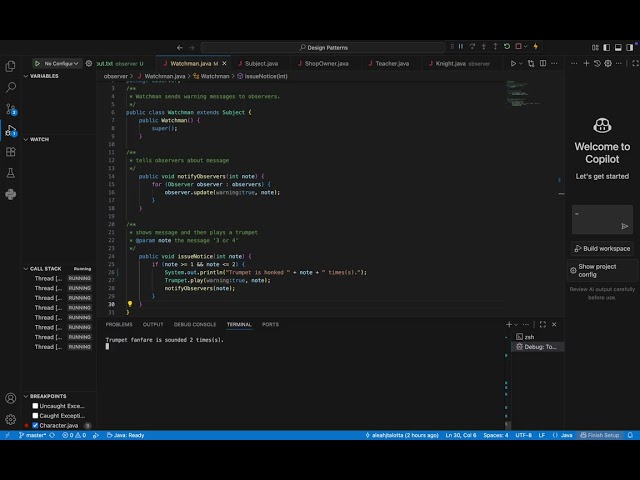640x480 pixels.
Task: Open the Manage gear icon in activity bar
Action: click(x=11, y=419)
